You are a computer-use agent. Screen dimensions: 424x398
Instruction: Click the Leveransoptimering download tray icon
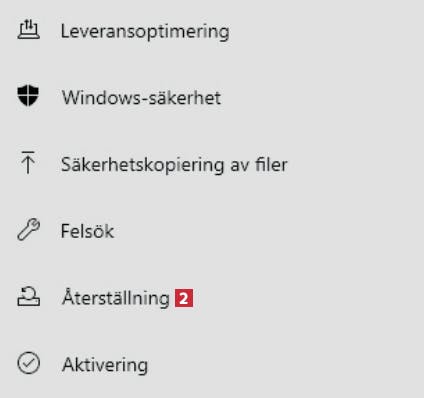coord(28,29)
